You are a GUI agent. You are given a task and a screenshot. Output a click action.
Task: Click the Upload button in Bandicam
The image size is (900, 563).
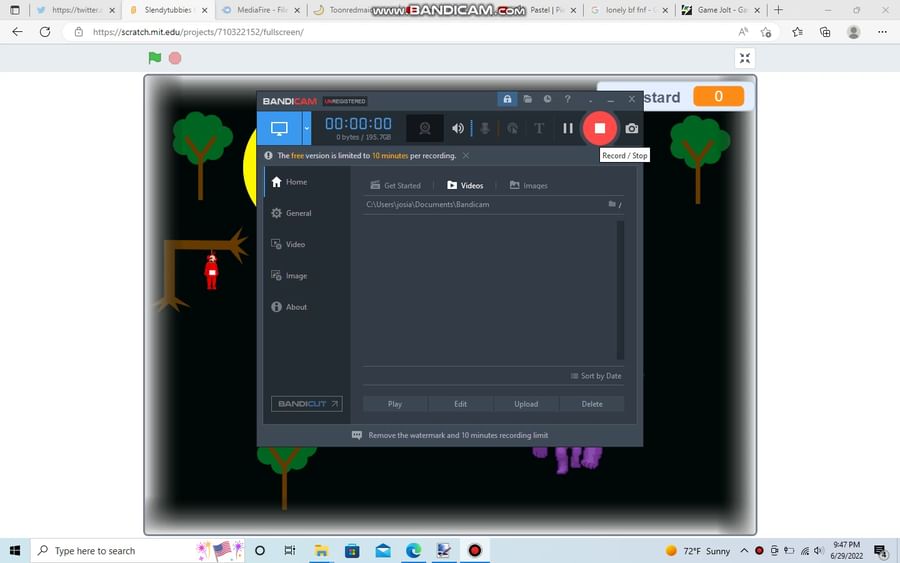[x=526, y=404]
